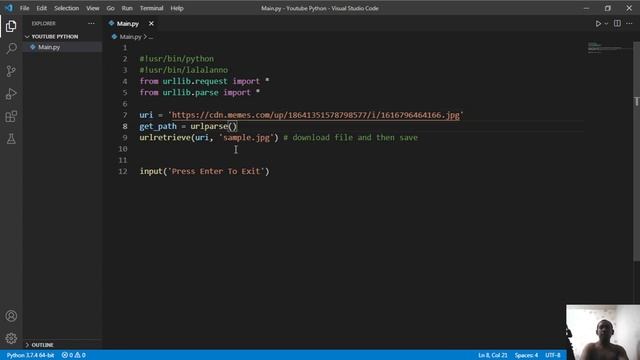Restore down the VS Code window
Screen dimensions: 640x360
608,8
